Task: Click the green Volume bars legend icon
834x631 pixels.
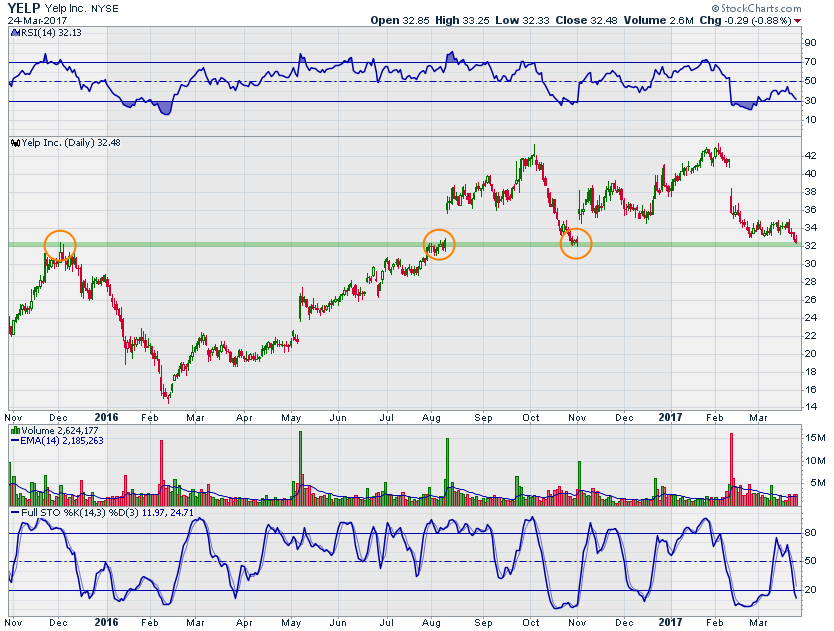Action: pos(14,430)
